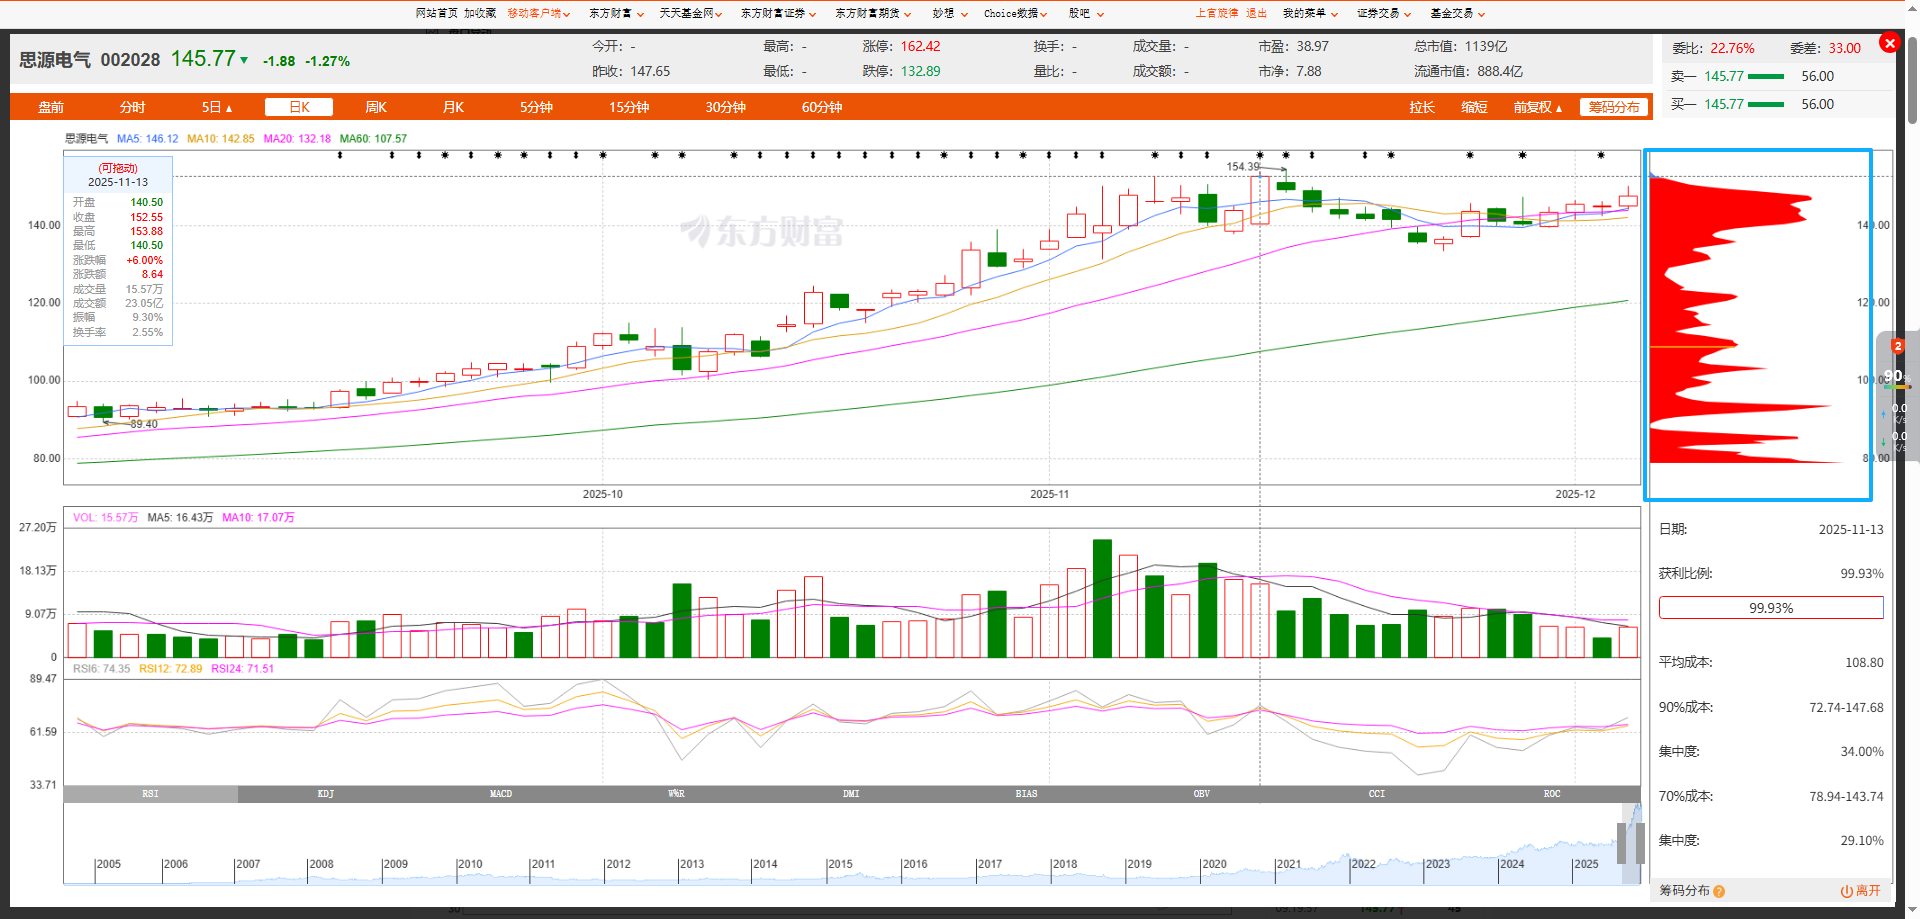Click the red badge showing 2
This screenshot has width=1920, height=919.
(1898, 346)
